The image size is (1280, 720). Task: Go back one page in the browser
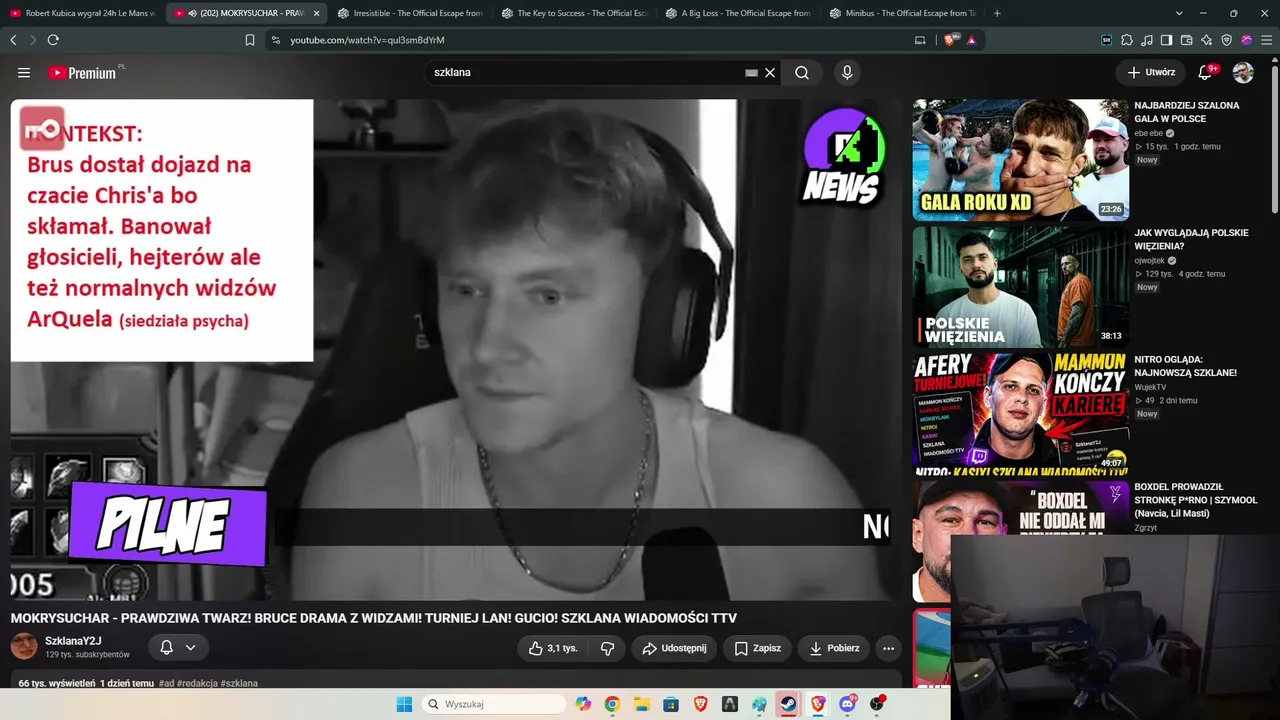coord(13,40)
